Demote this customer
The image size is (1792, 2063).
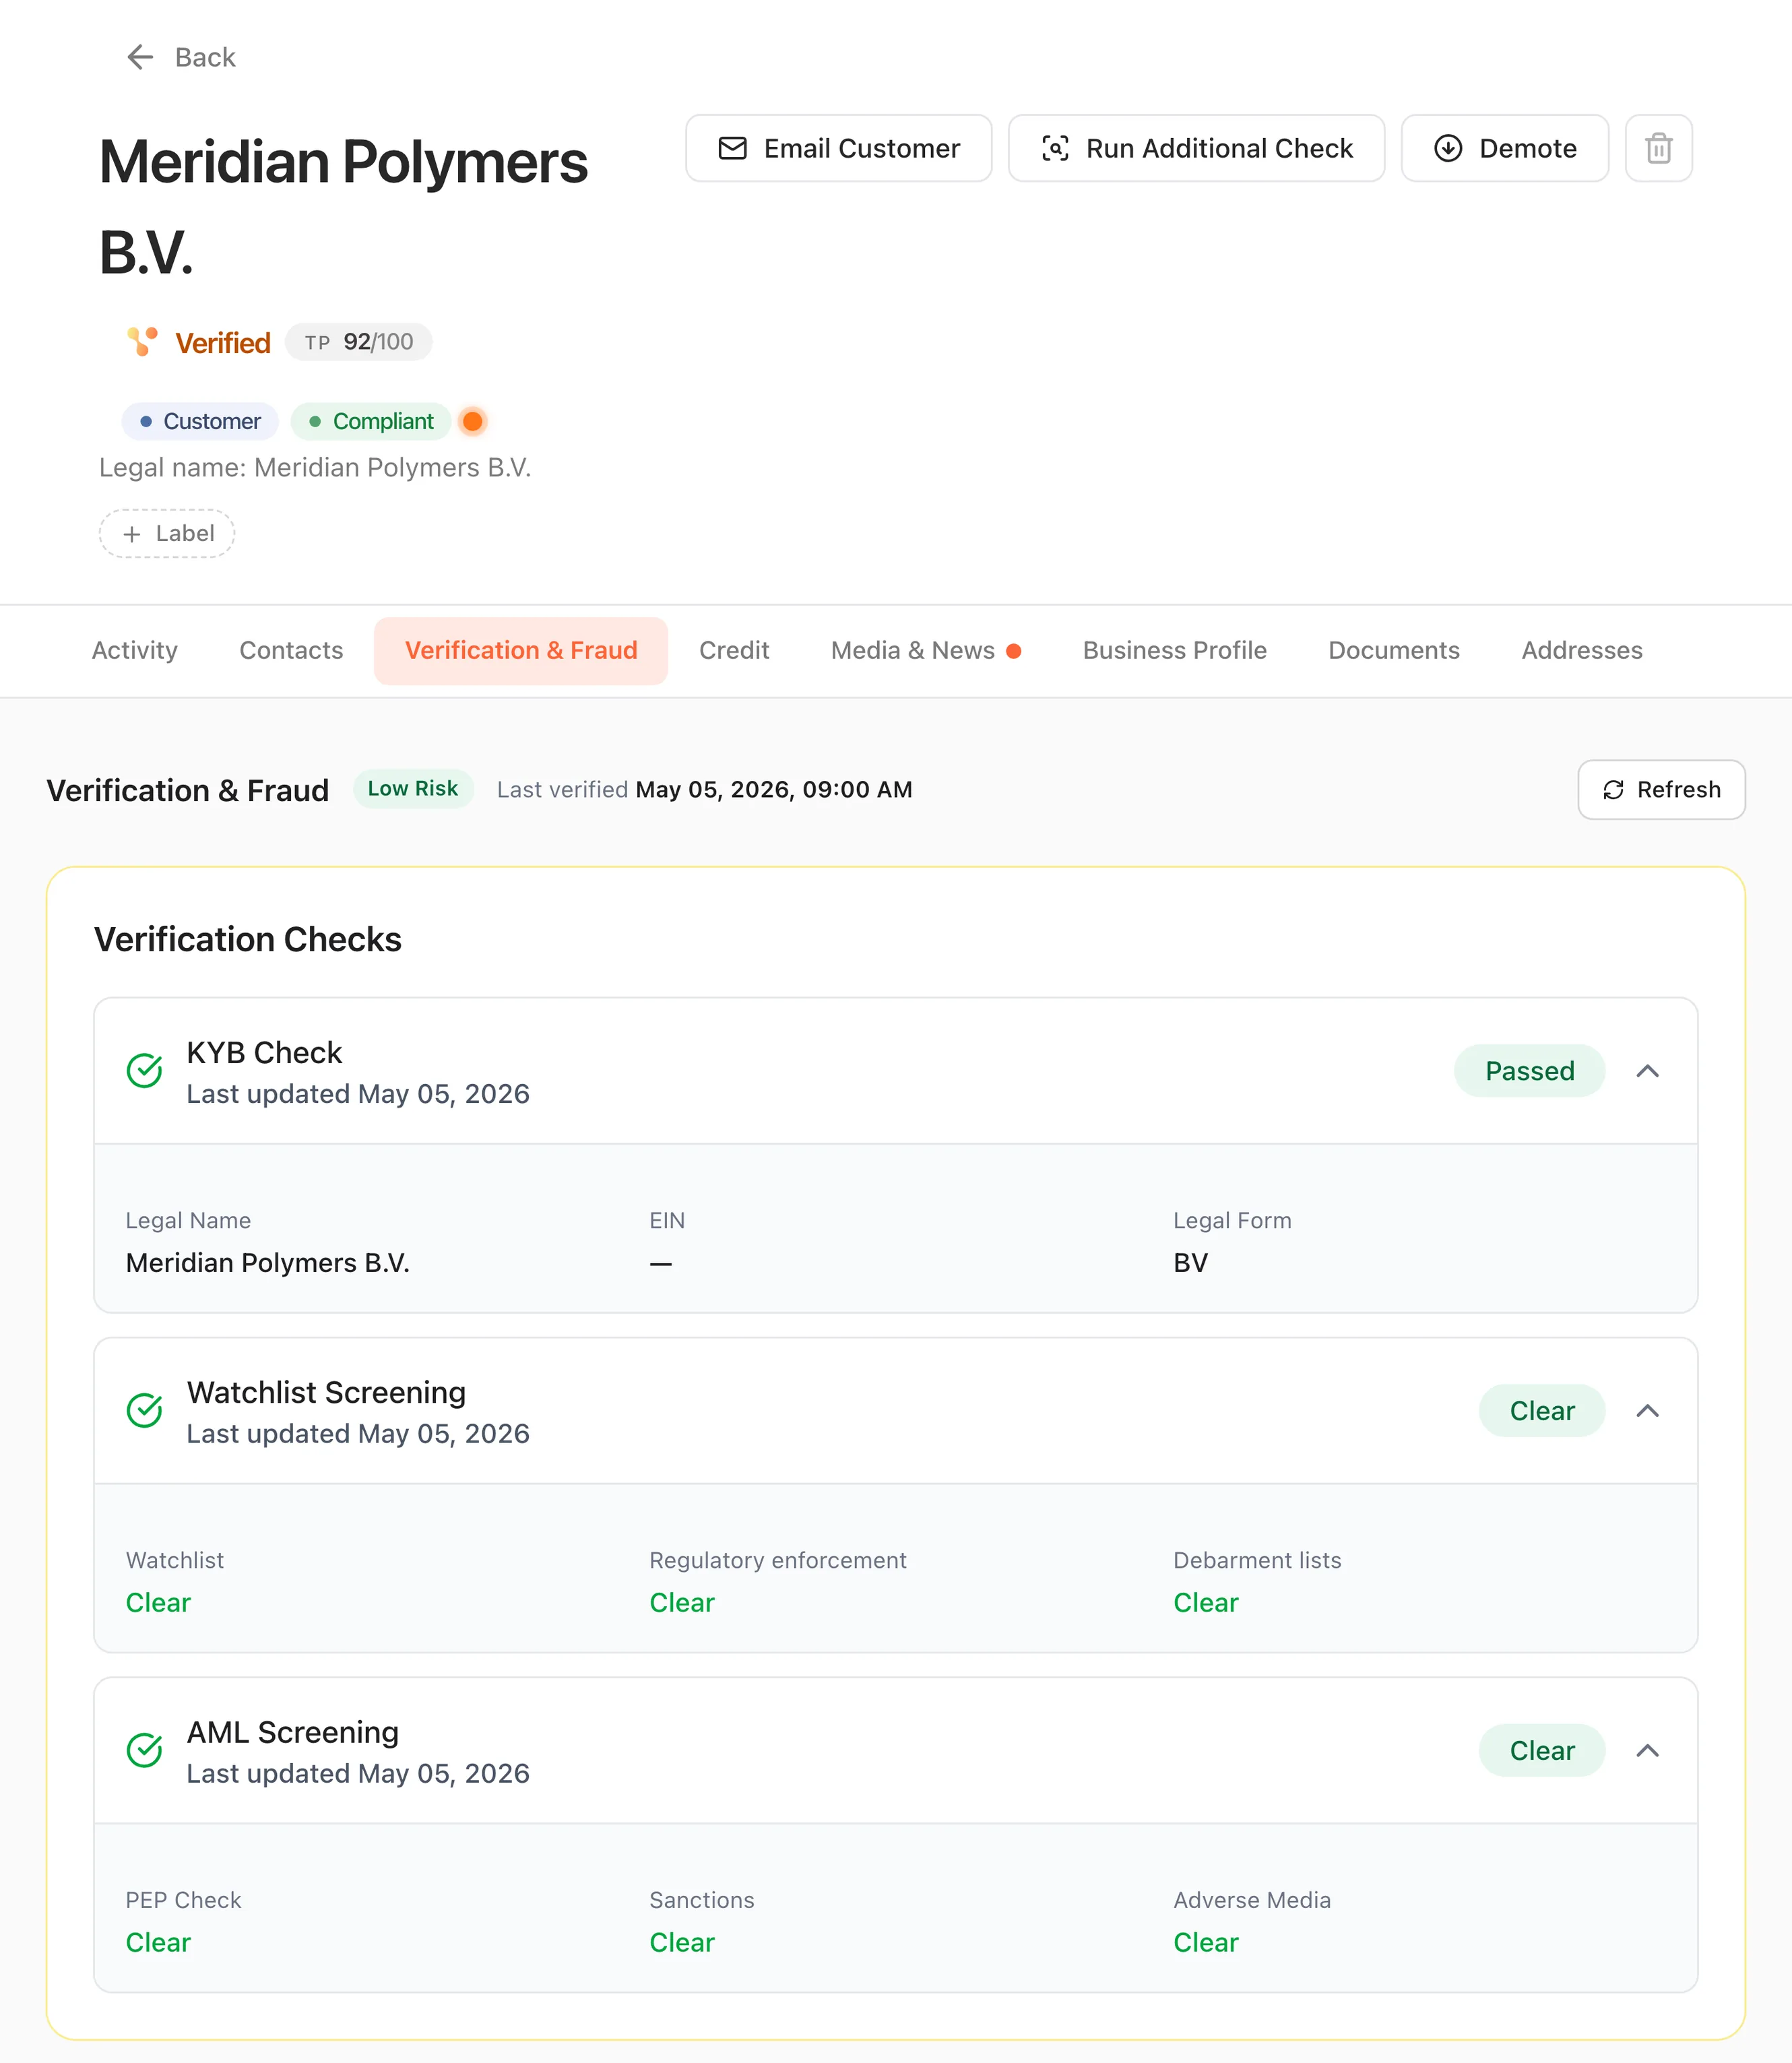click(1504, 148)
